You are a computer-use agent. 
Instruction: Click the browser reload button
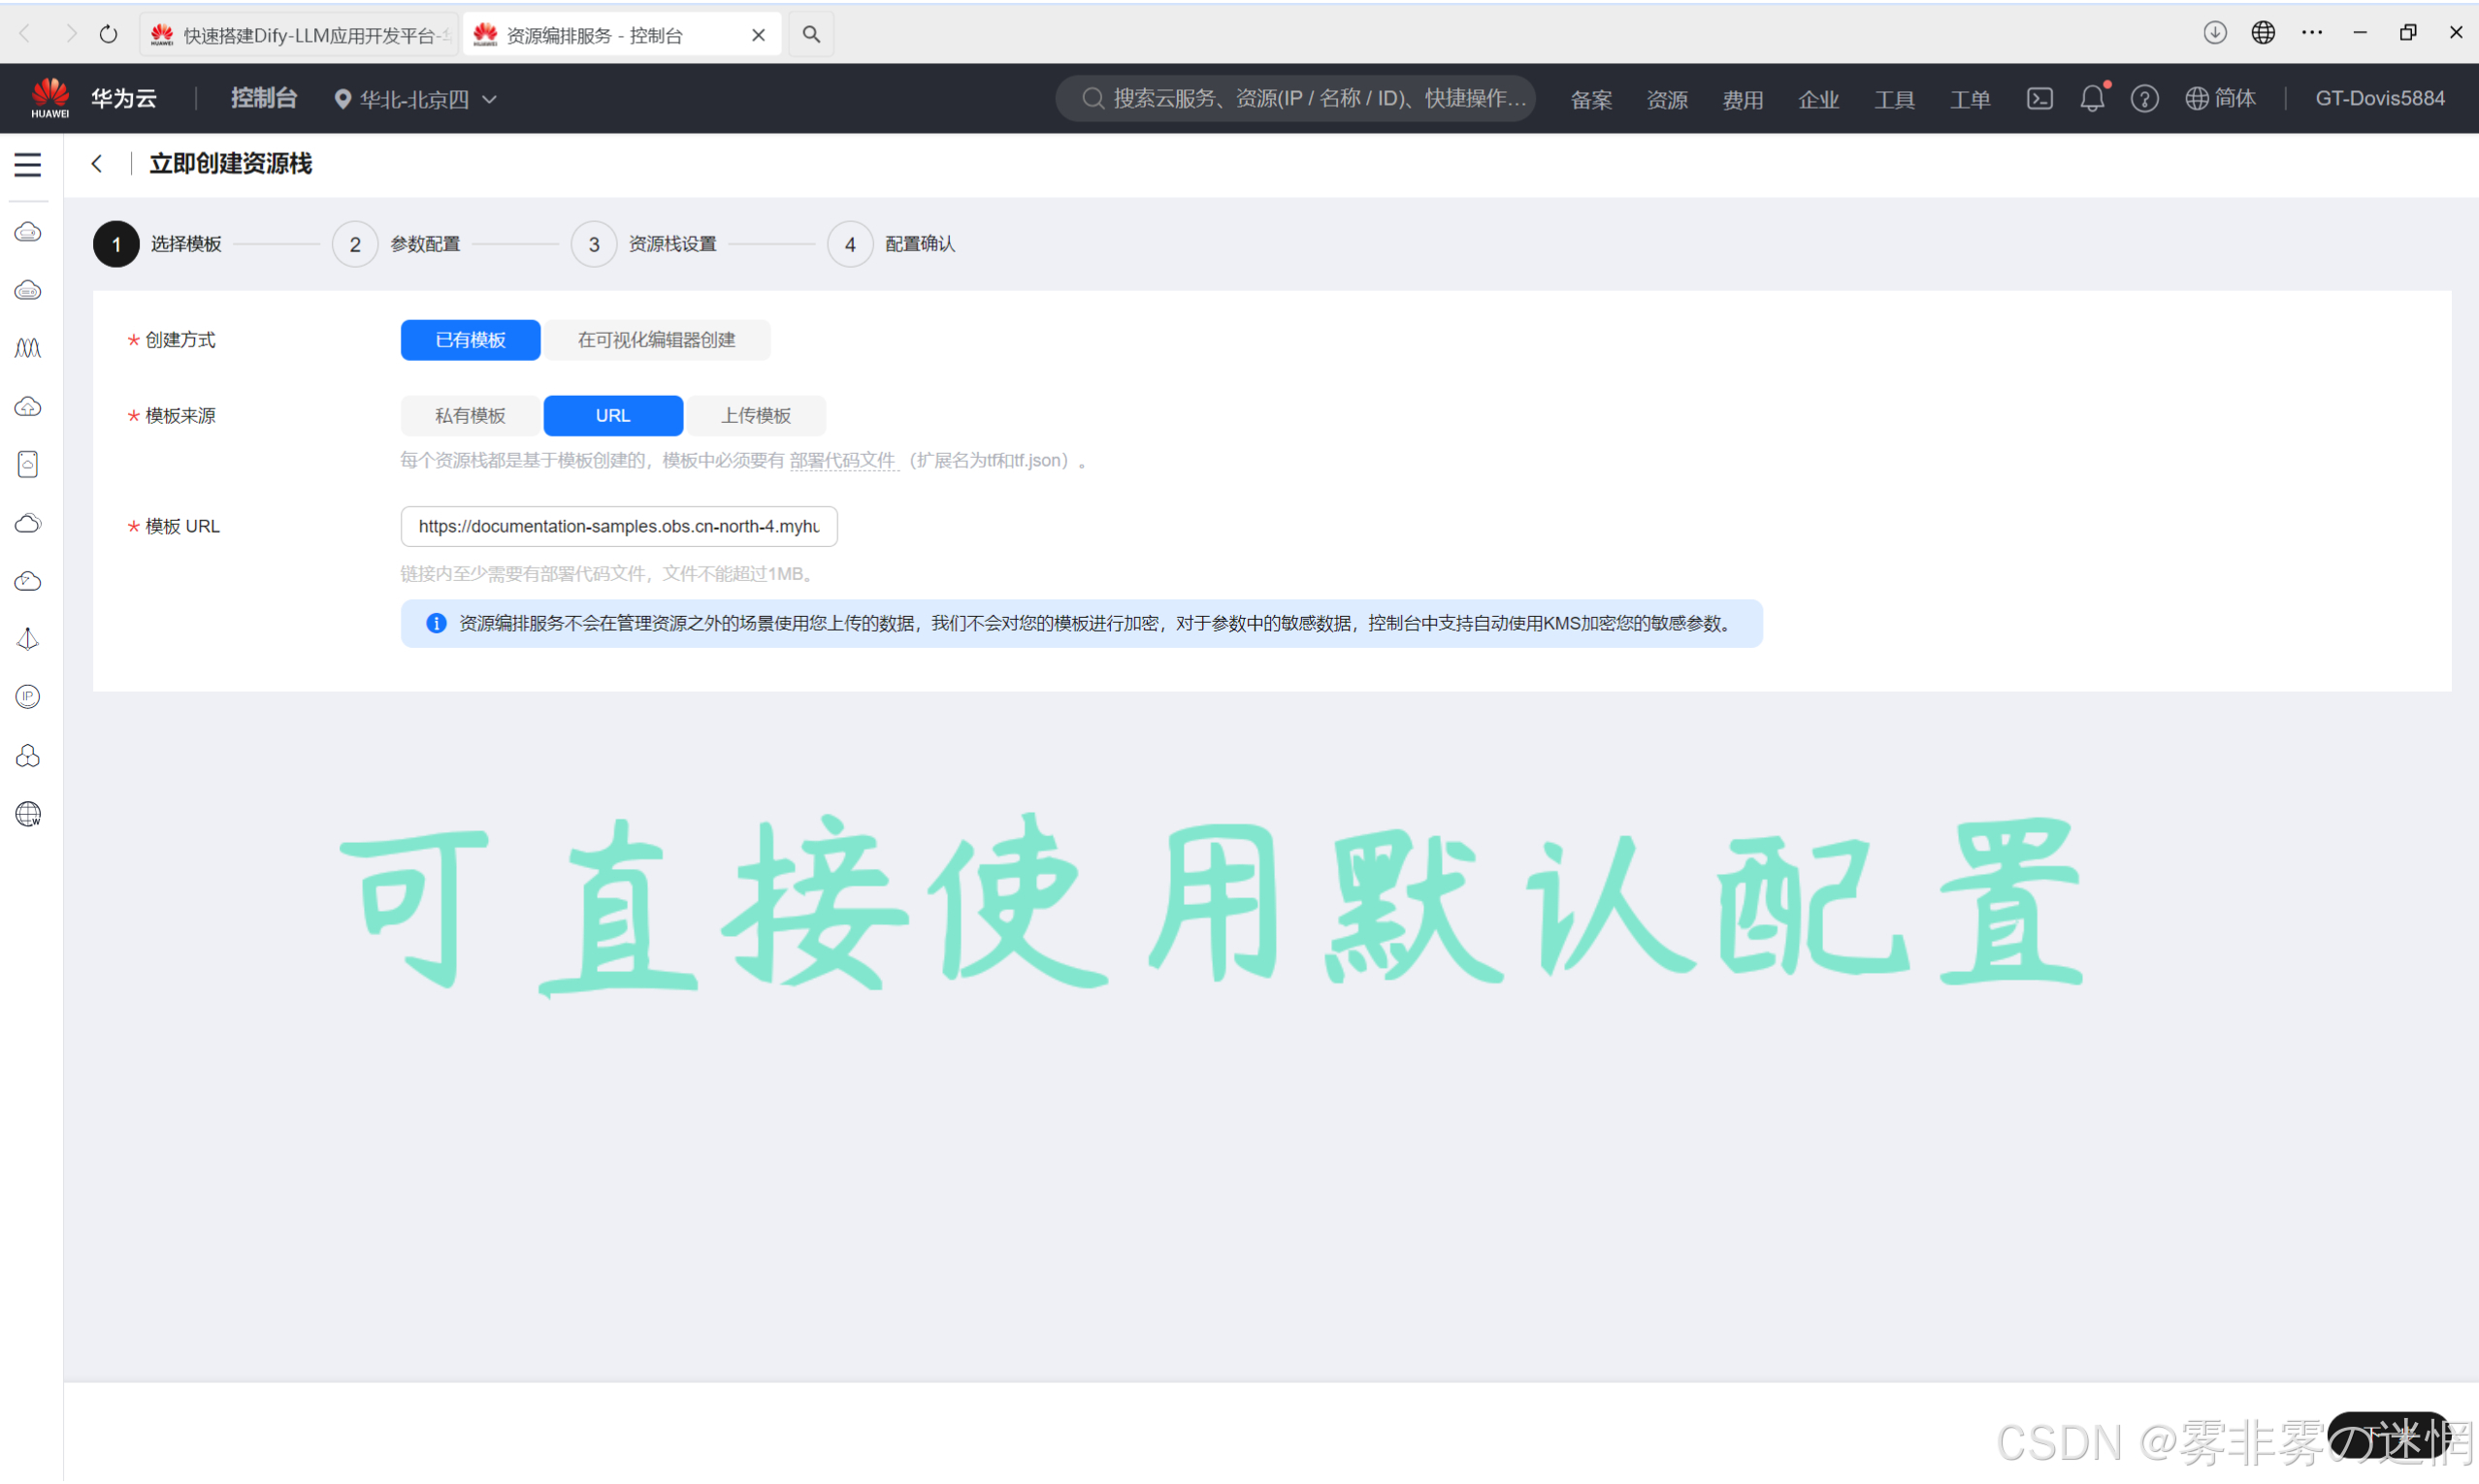click(108, 34)
